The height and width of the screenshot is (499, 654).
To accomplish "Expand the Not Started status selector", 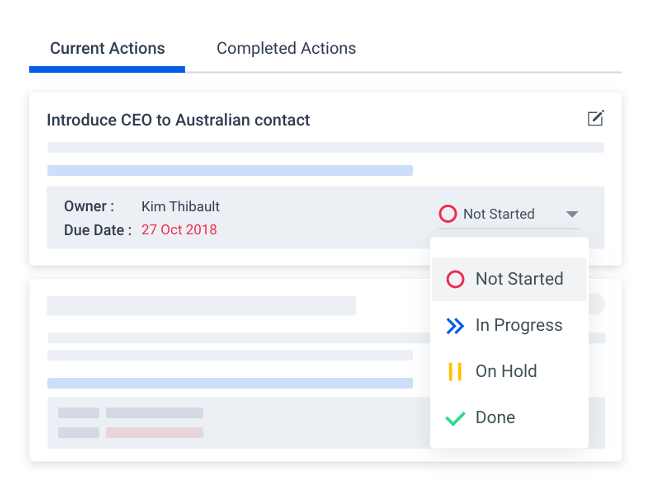I will pos(499,214).
